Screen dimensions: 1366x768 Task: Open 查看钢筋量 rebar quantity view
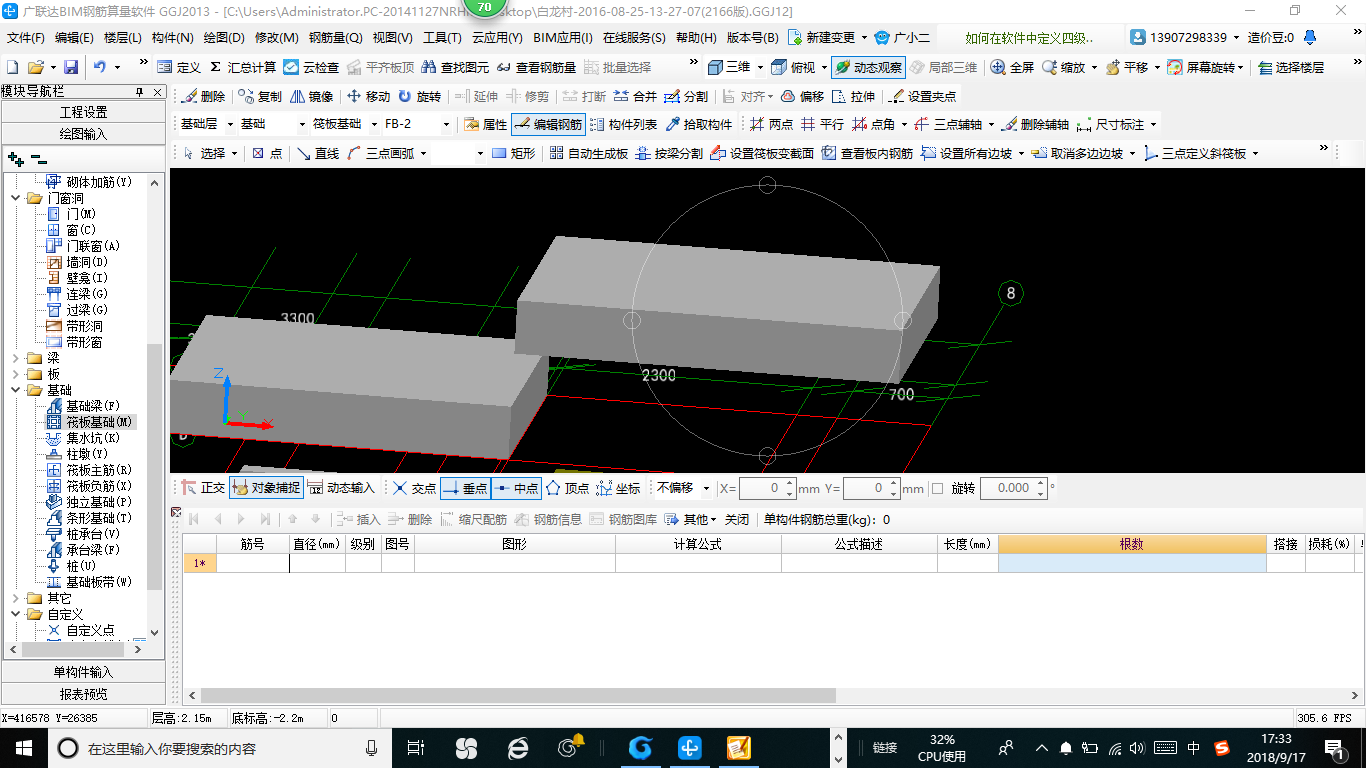(536, 67)
